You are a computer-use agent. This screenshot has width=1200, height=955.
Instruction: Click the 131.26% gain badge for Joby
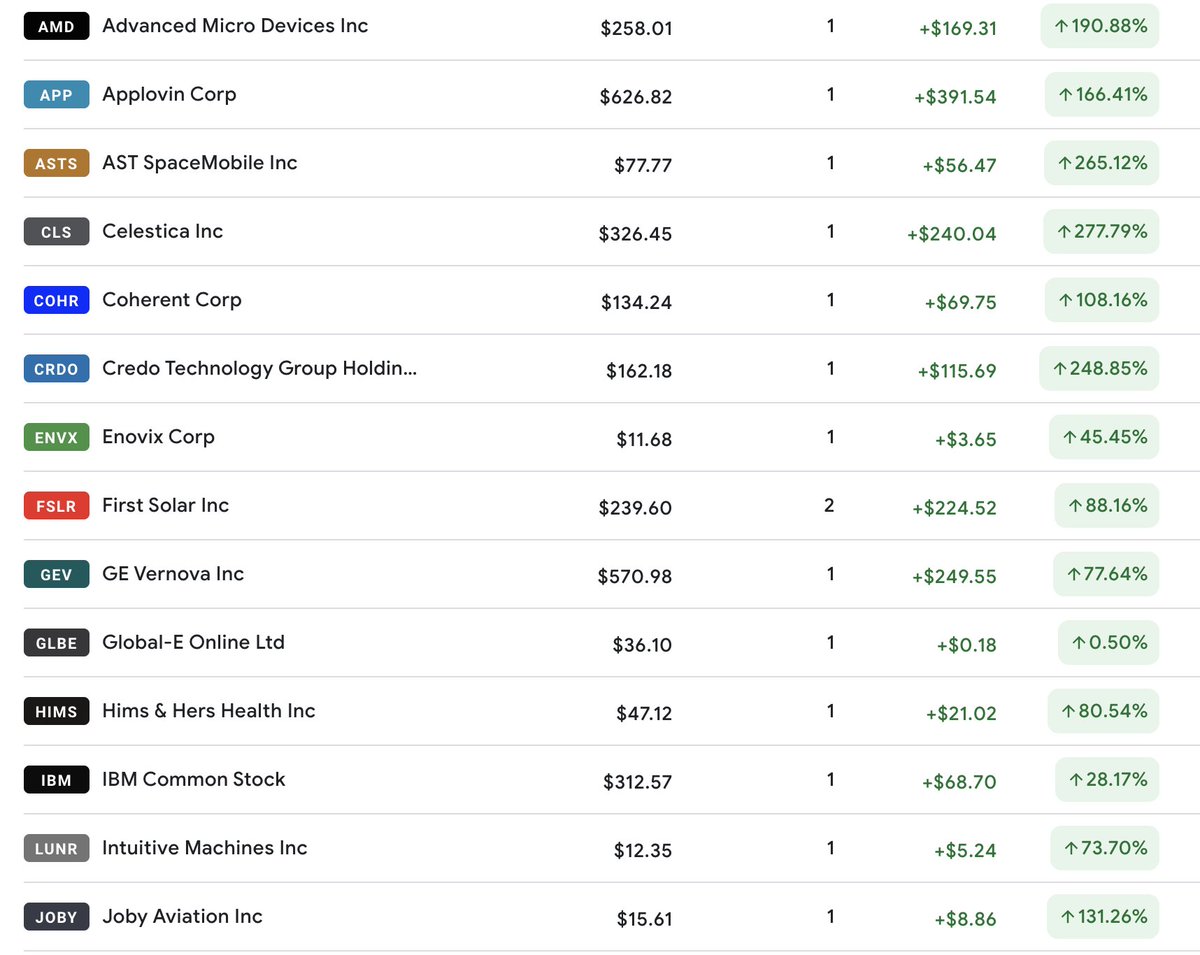point(1102,916)
